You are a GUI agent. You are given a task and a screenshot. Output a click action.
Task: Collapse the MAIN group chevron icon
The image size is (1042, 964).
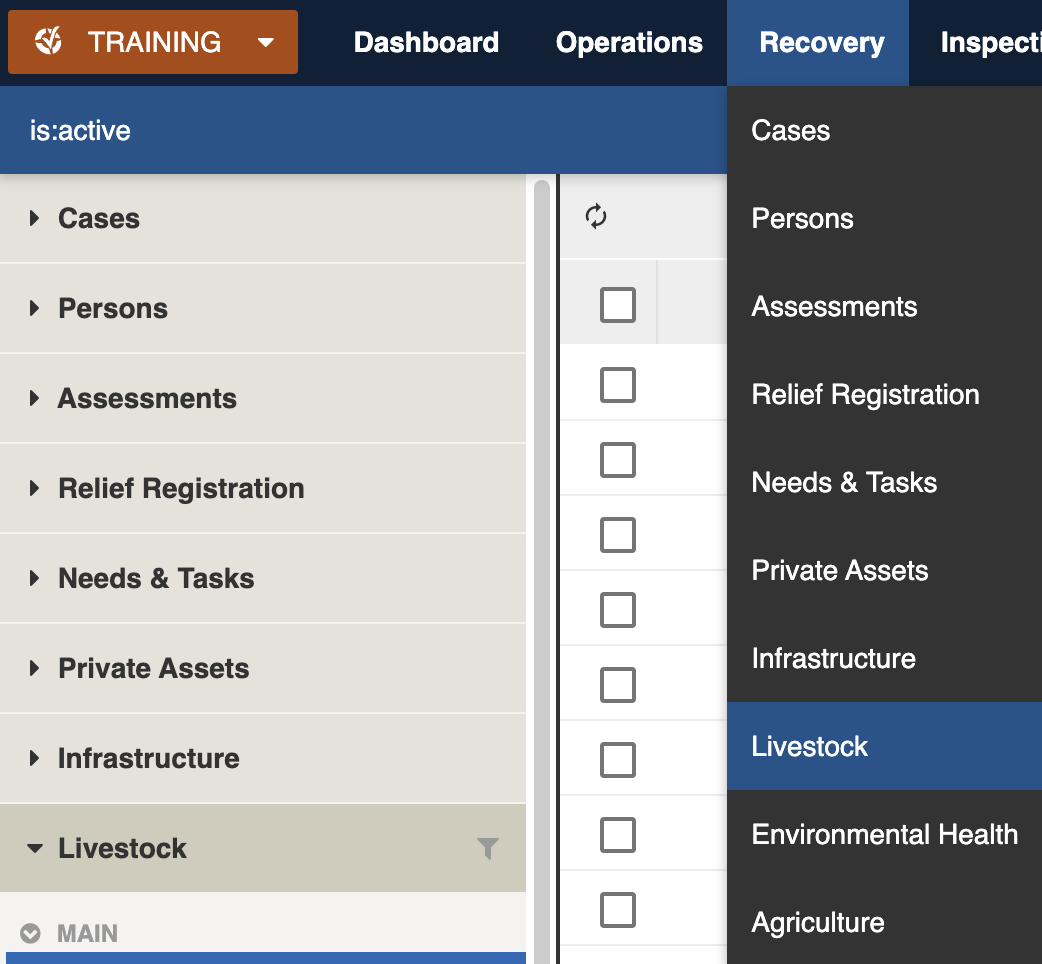[31, 934]
